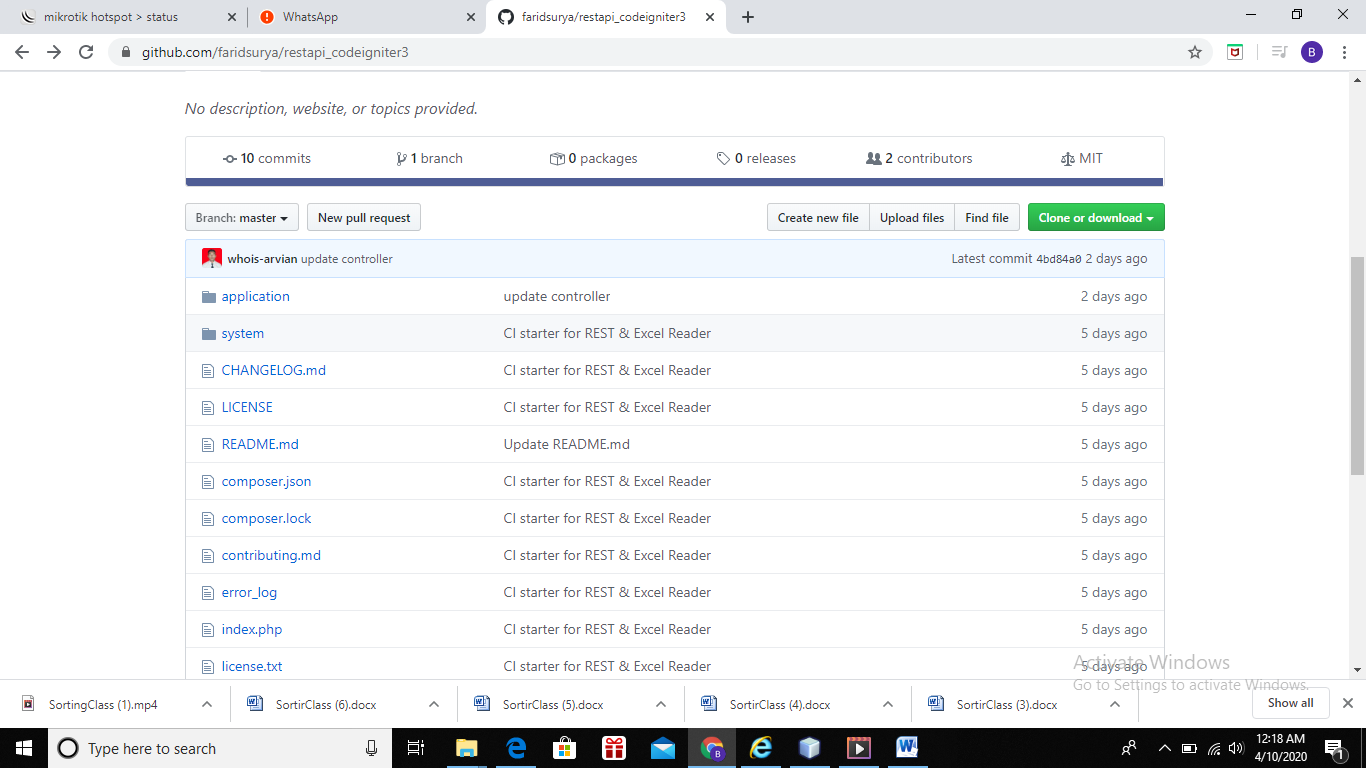Bookmark this page with the star icon
The width and height of the screenshot is (1366, 768).
1195,52
